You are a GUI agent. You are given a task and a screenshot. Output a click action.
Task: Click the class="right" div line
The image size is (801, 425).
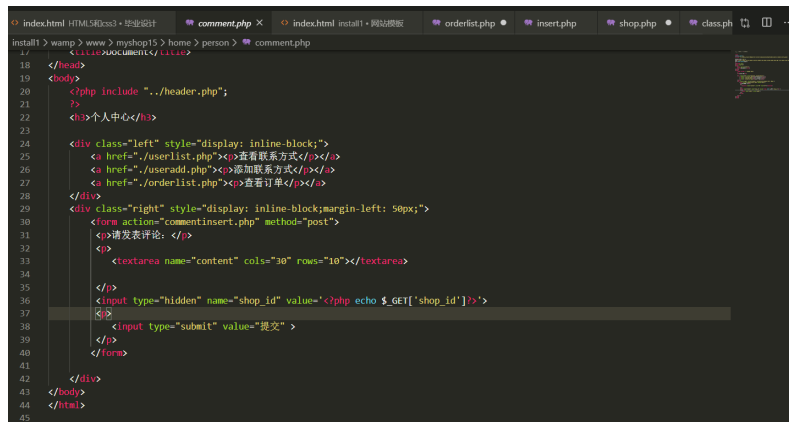click(249, 209)
